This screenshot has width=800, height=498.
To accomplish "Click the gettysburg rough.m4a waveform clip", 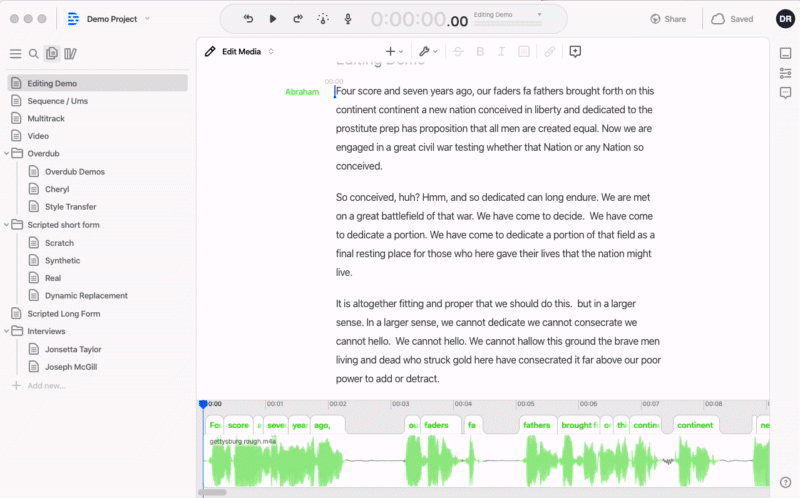I will click(x=486, y=461).
